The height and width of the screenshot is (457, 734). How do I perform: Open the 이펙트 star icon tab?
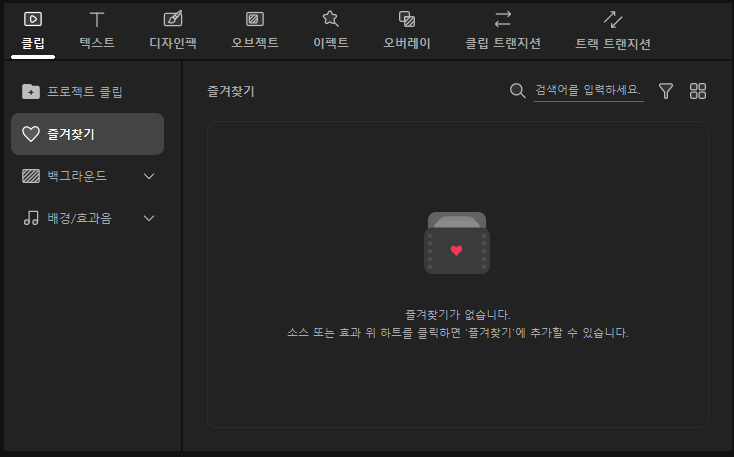point(330,30)
